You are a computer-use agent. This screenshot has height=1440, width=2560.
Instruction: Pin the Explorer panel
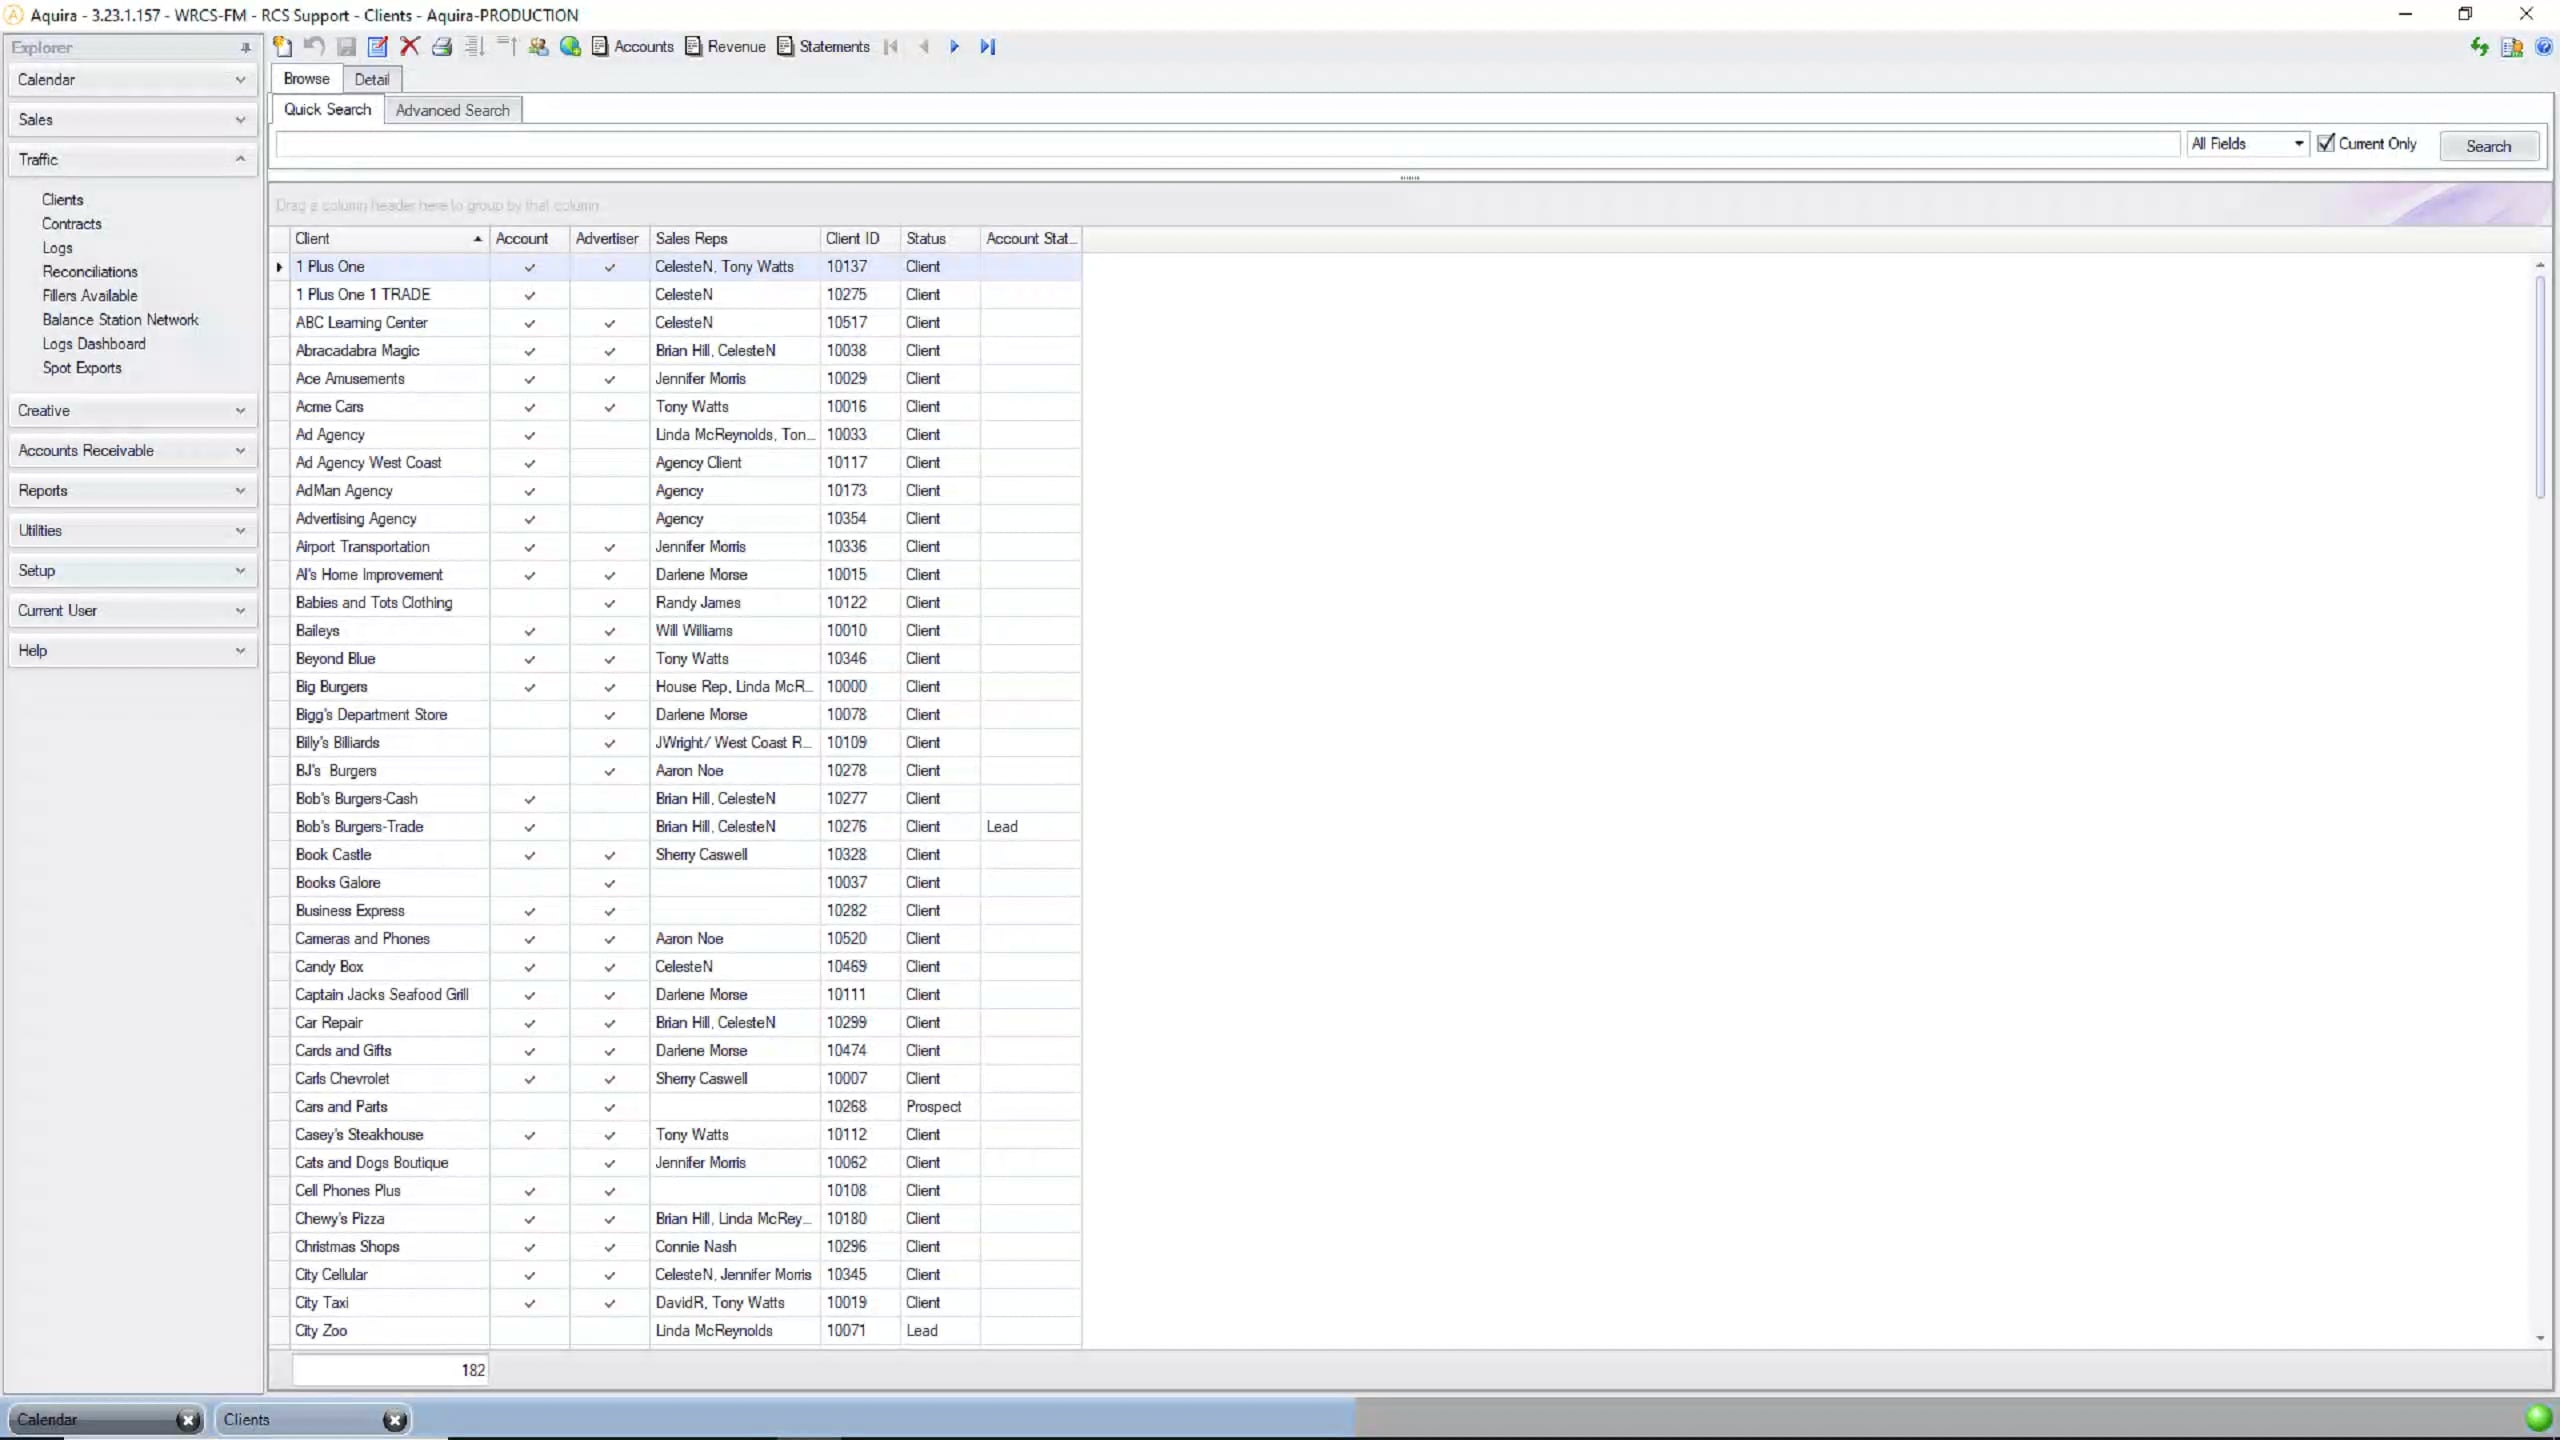(x=245, y=47)
